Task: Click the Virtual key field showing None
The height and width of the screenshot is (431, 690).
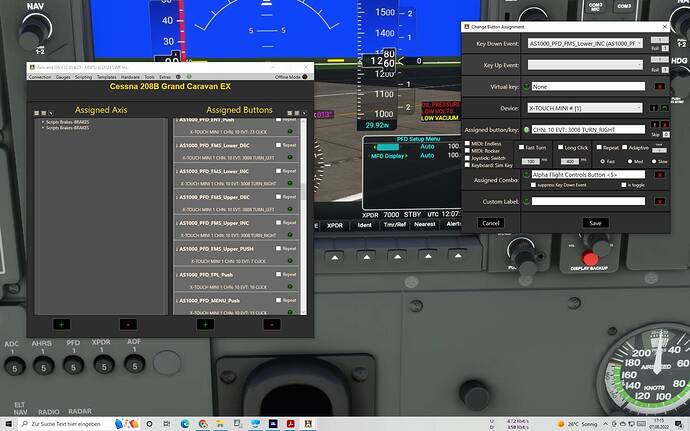Action: pyautogui.click(x=588, y=86)
